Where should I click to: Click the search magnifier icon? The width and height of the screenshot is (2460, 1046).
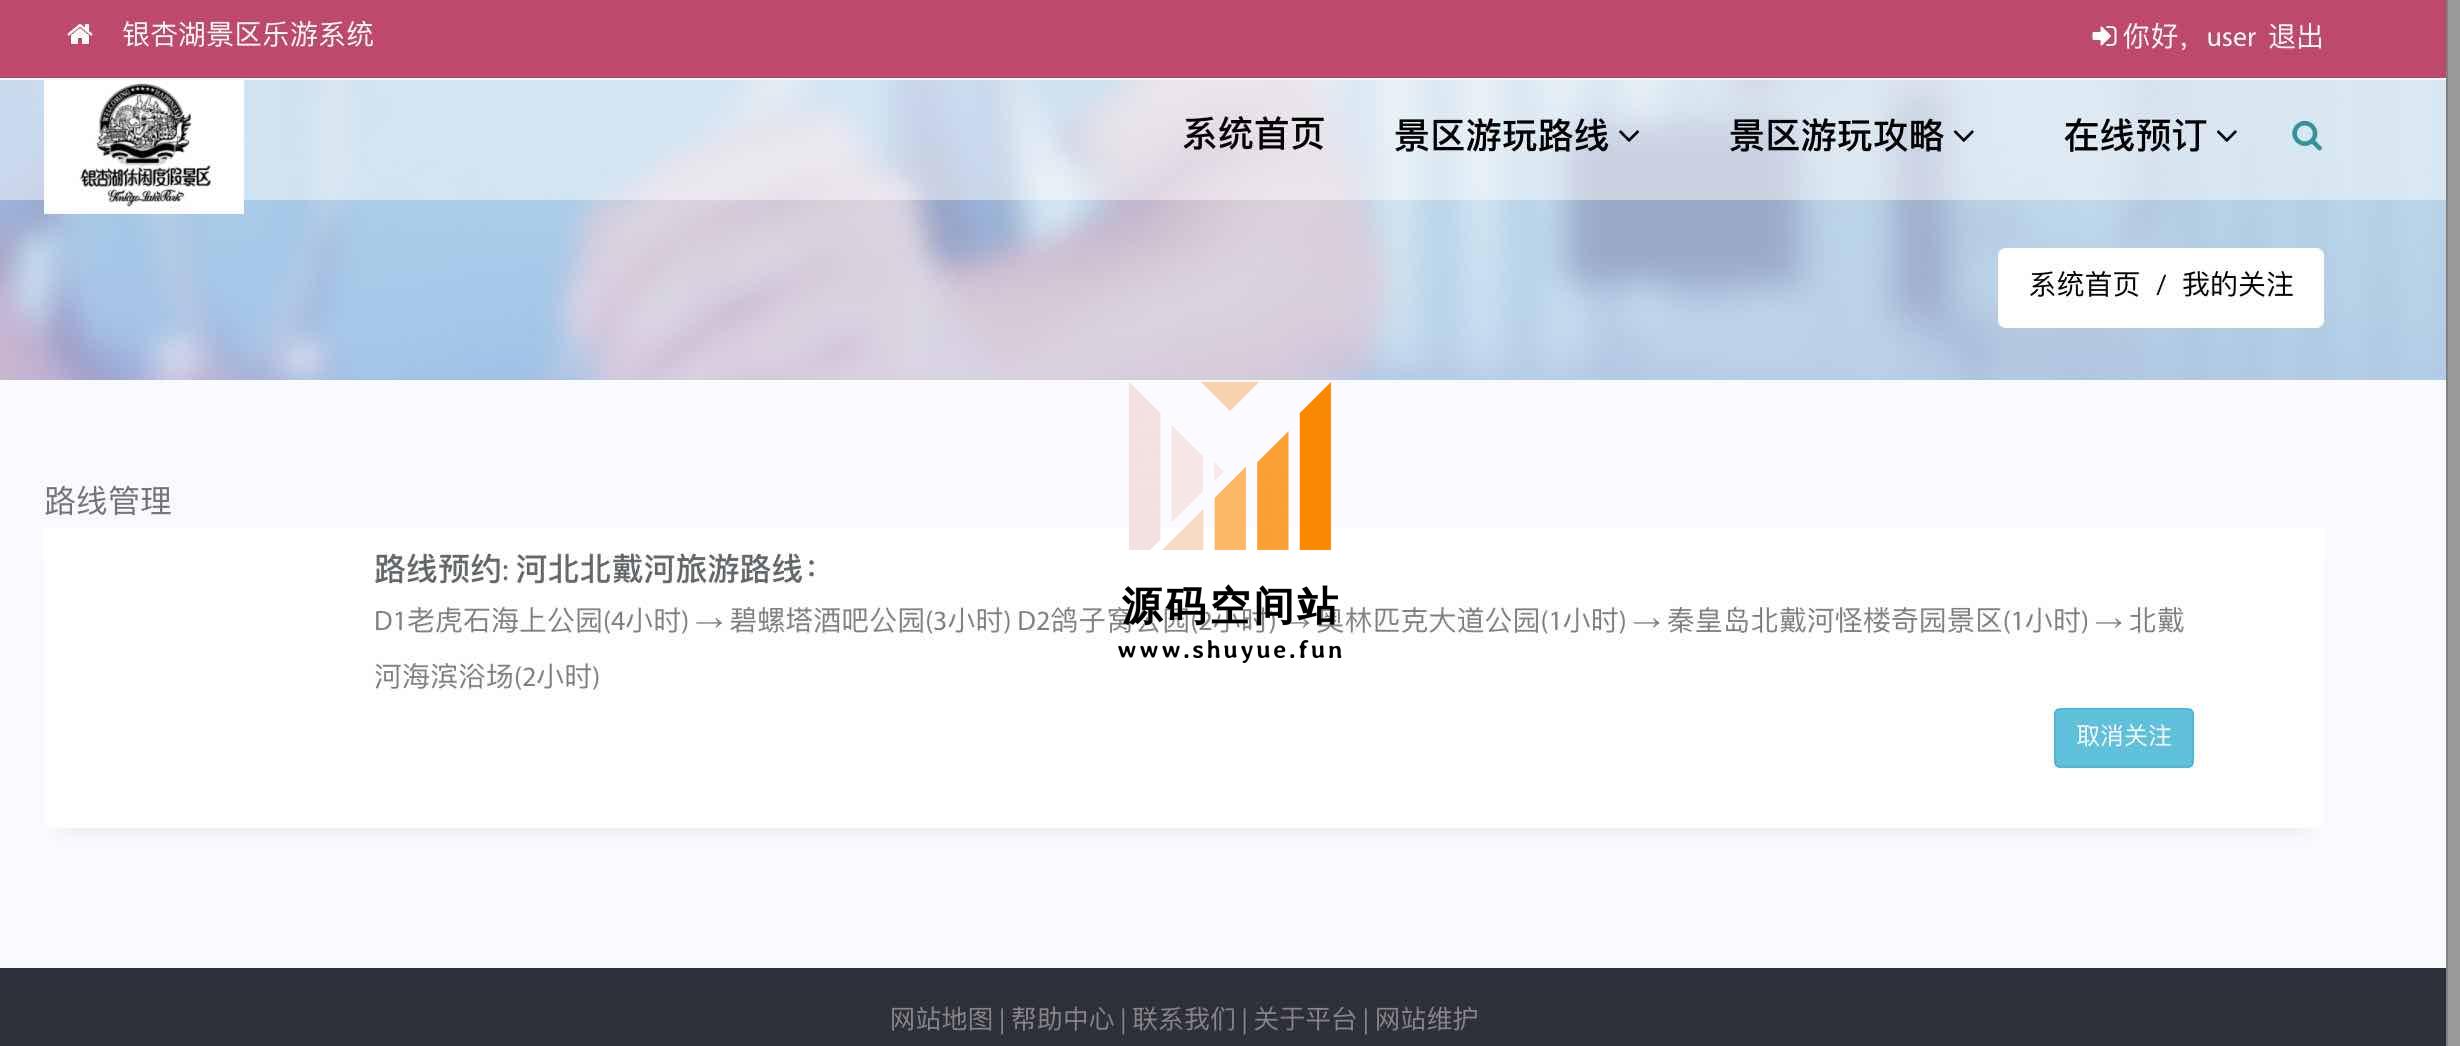tap(2306, 136)
